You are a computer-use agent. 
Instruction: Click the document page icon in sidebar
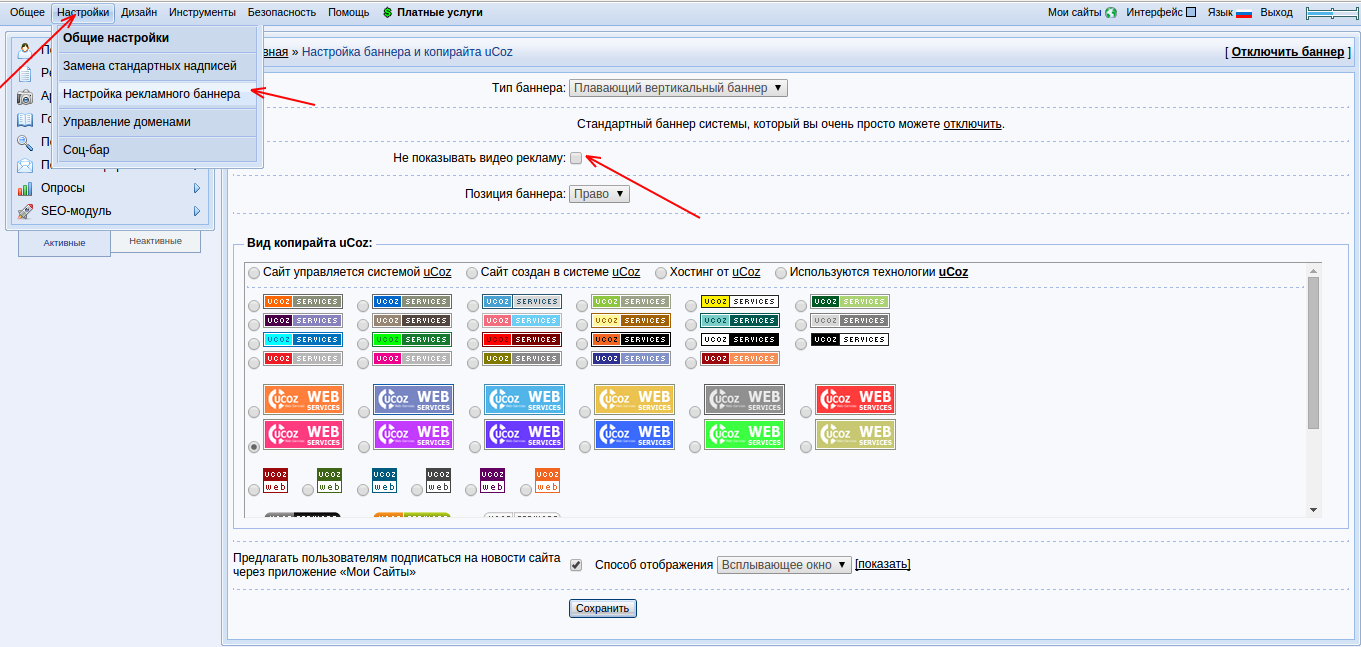click(25, 73)
